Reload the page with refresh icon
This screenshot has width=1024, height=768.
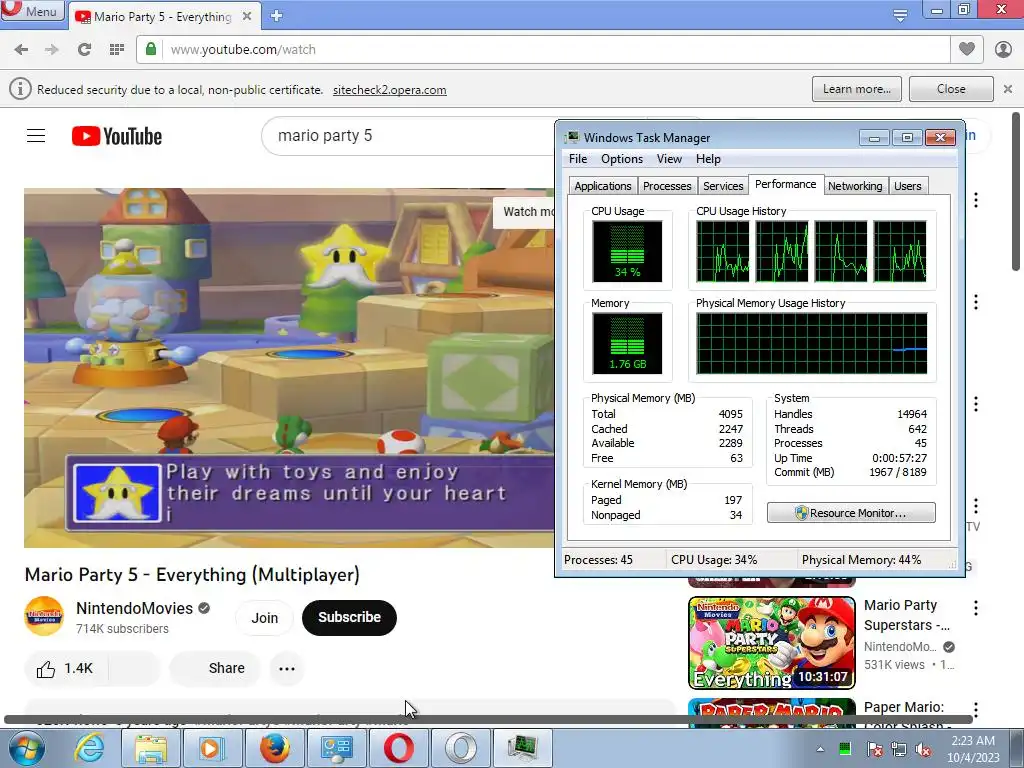pyautogui.click(x=84, y=50)
